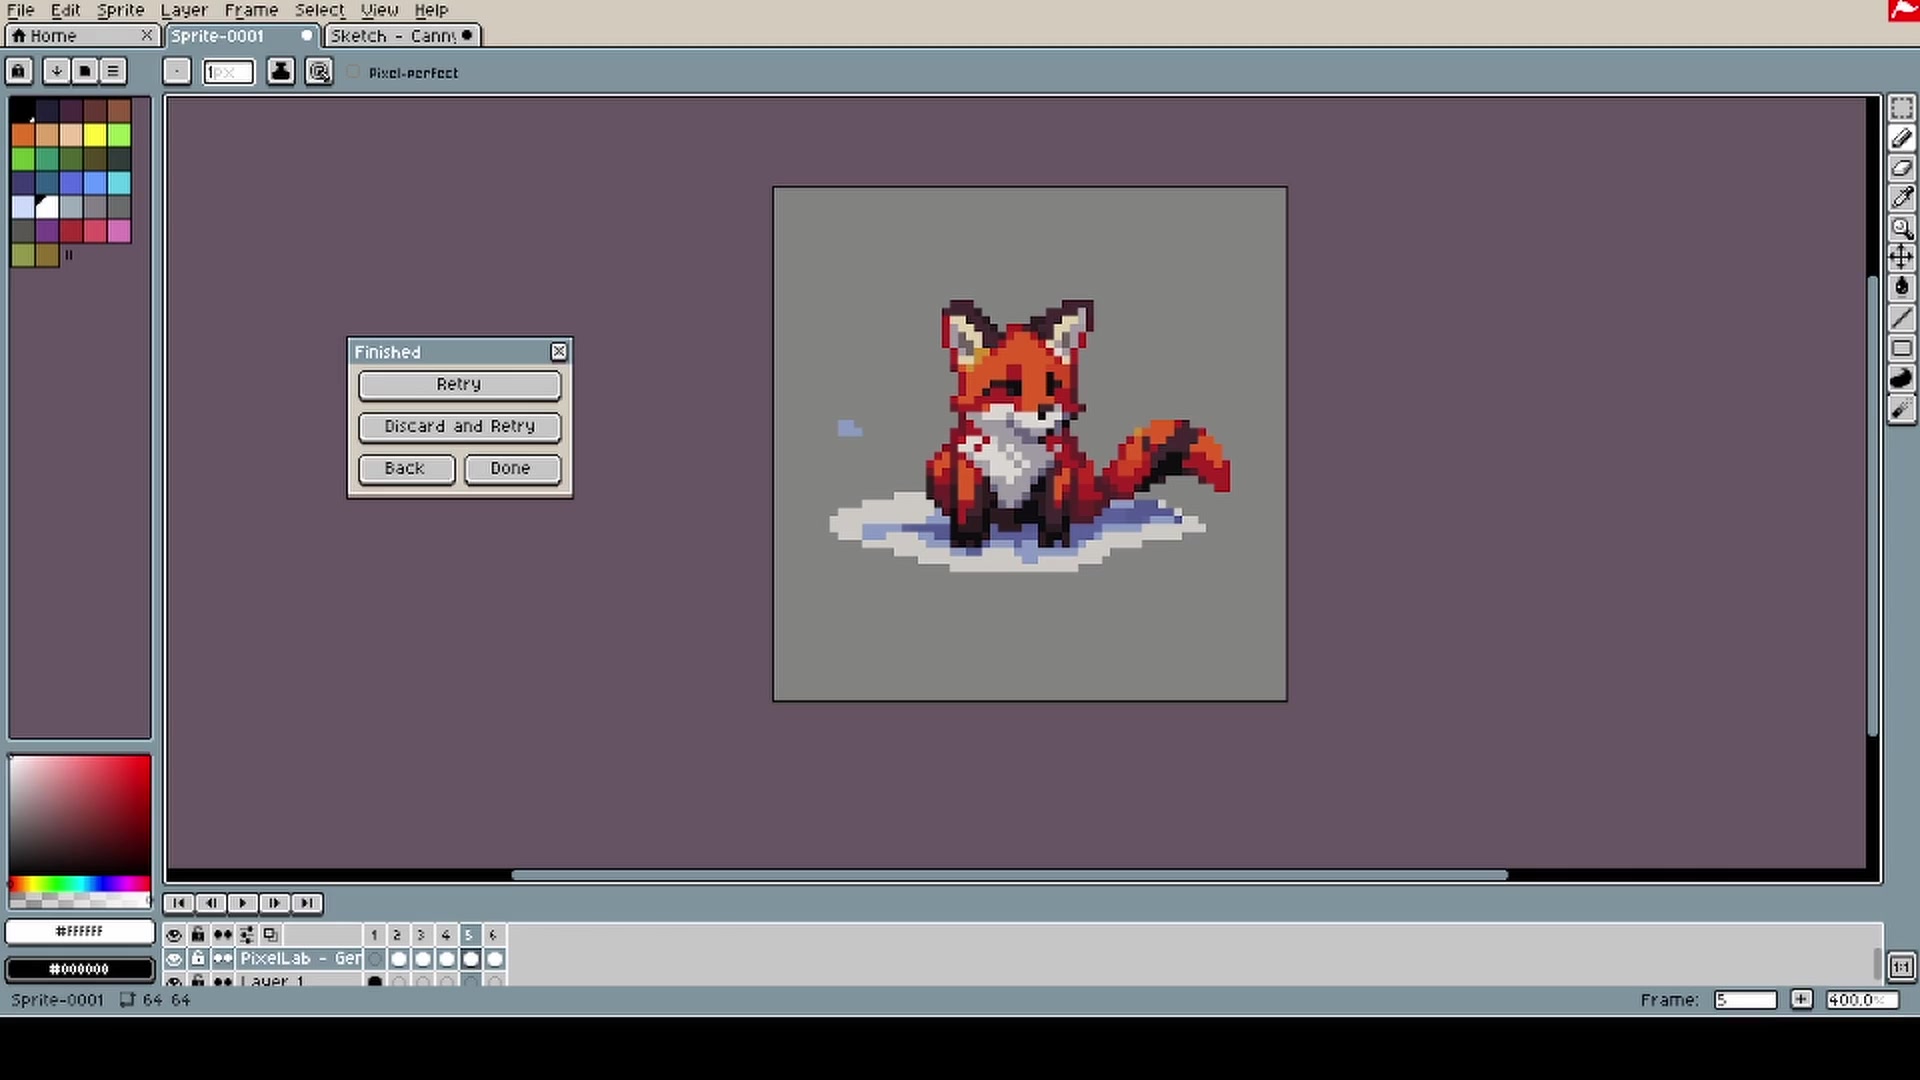The image size is (1920, 1080).
Task: Toggle lock on PixelLab layer
Action: tap(198, 958)
